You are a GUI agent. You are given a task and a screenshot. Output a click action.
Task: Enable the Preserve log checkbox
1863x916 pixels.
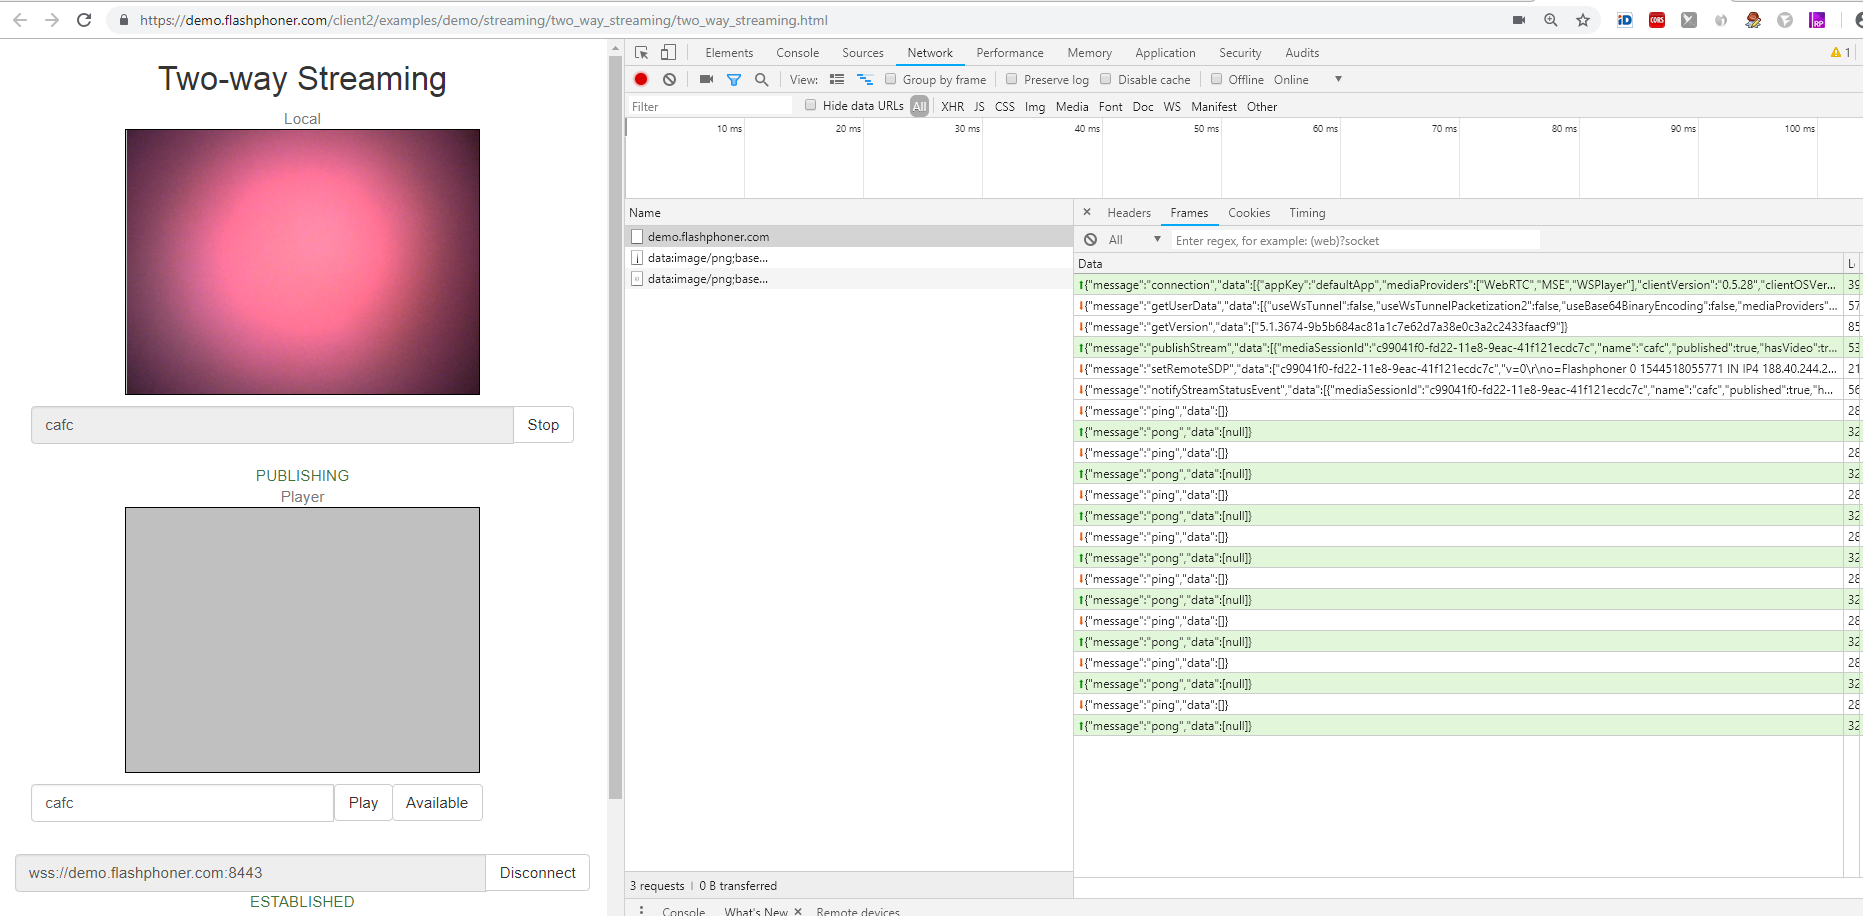click(1012, 79)
